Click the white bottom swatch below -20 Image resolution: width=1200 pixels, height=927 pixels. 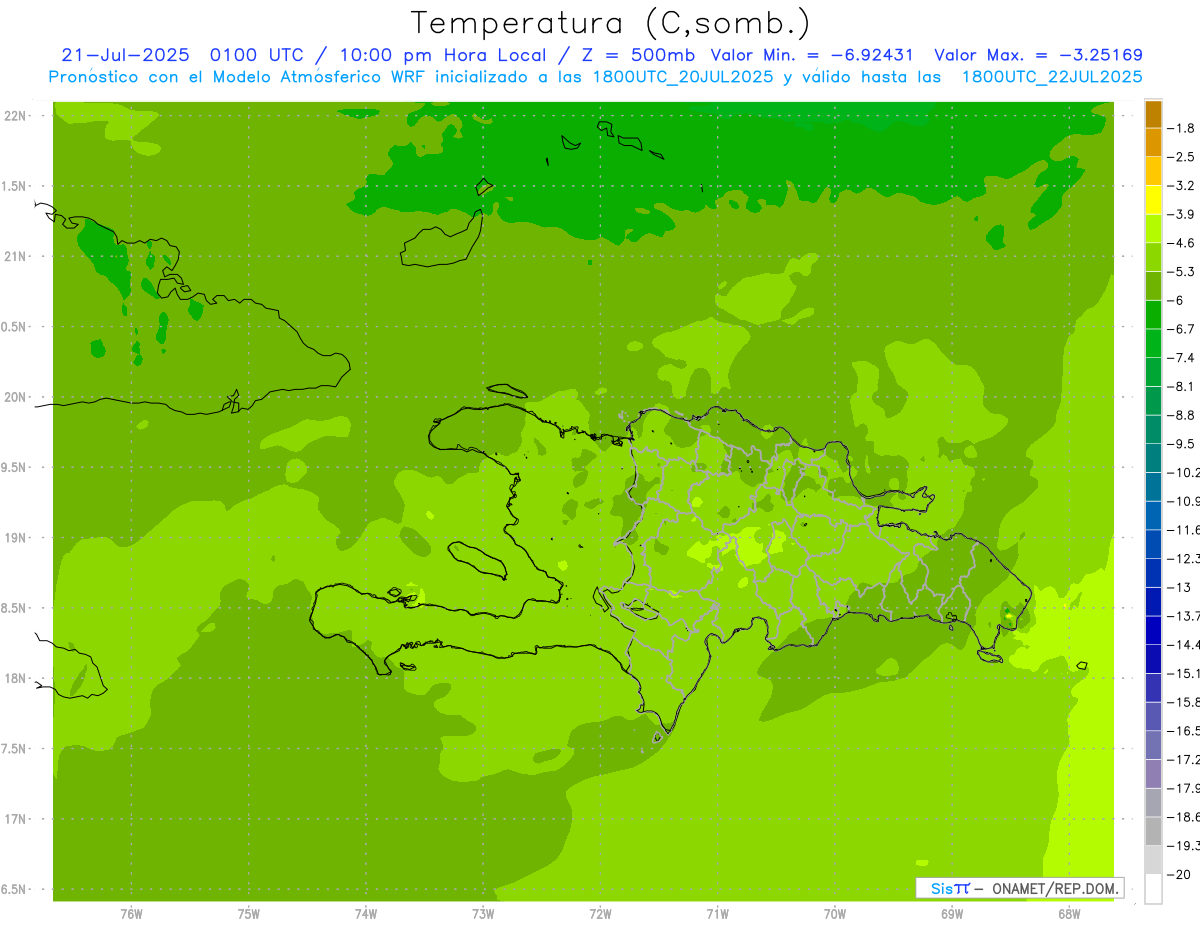(x=1153, y=888)
